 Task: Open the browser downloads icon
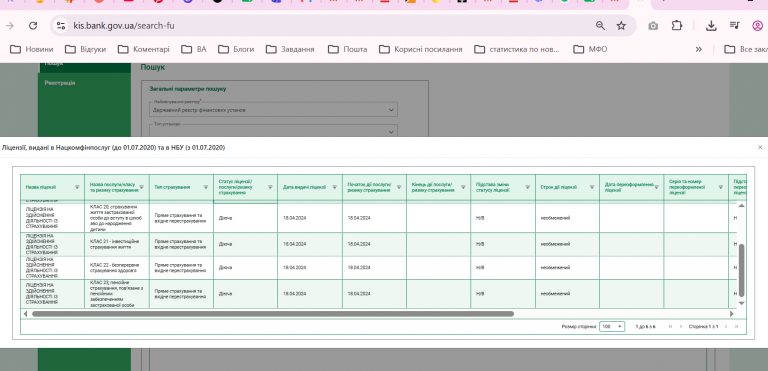pos(711,25)
